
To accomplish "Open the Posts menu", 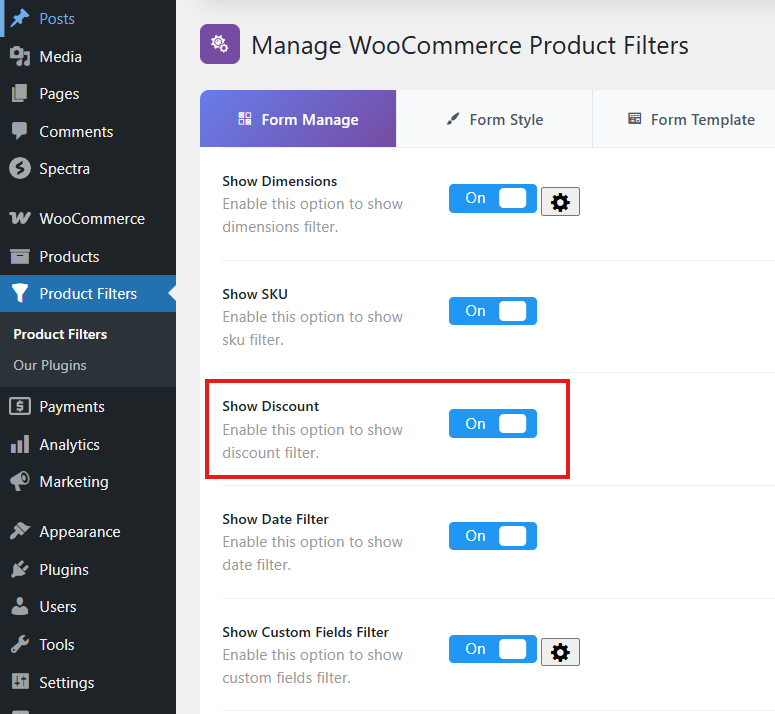I will coord(88,19).
